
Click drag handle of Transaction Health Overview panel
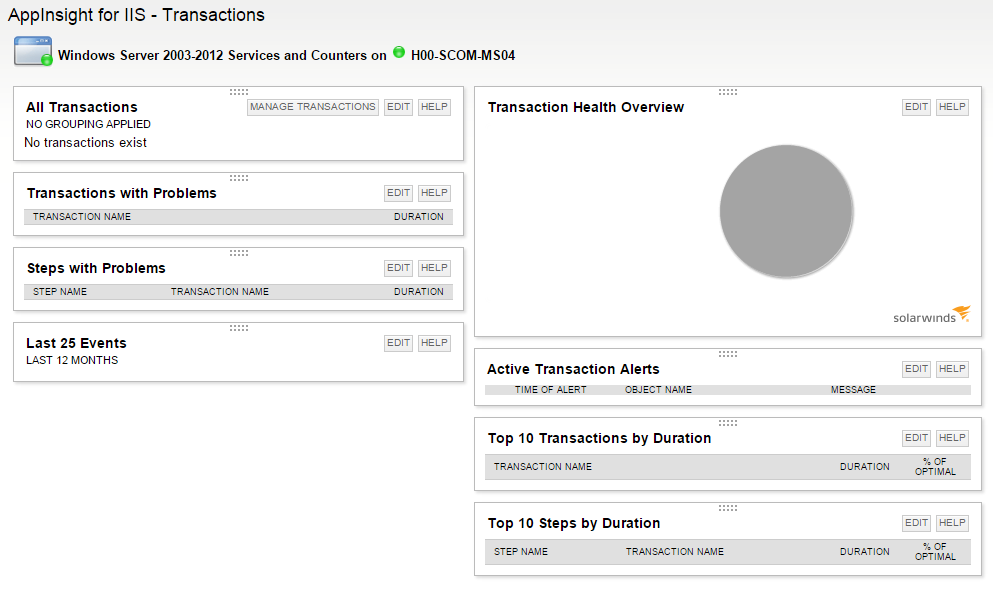(x=728, y=92)
